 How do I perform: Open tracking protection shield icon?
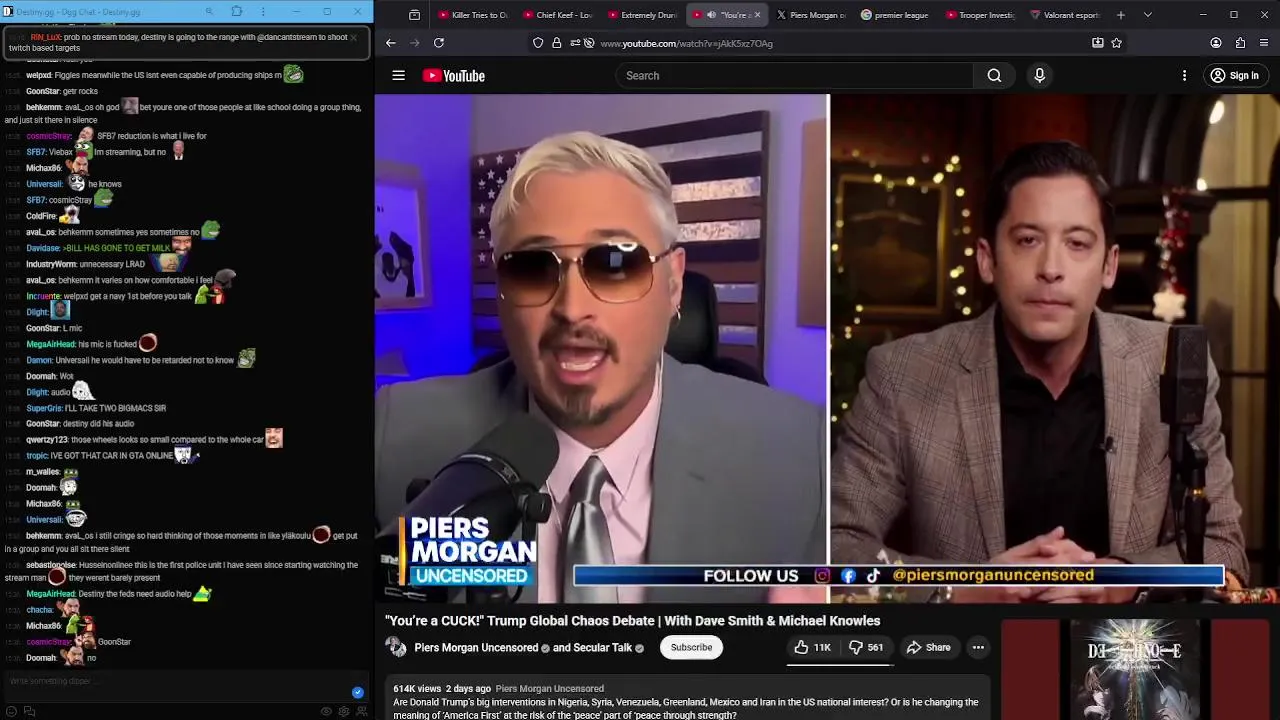click(x=538, y=43)
